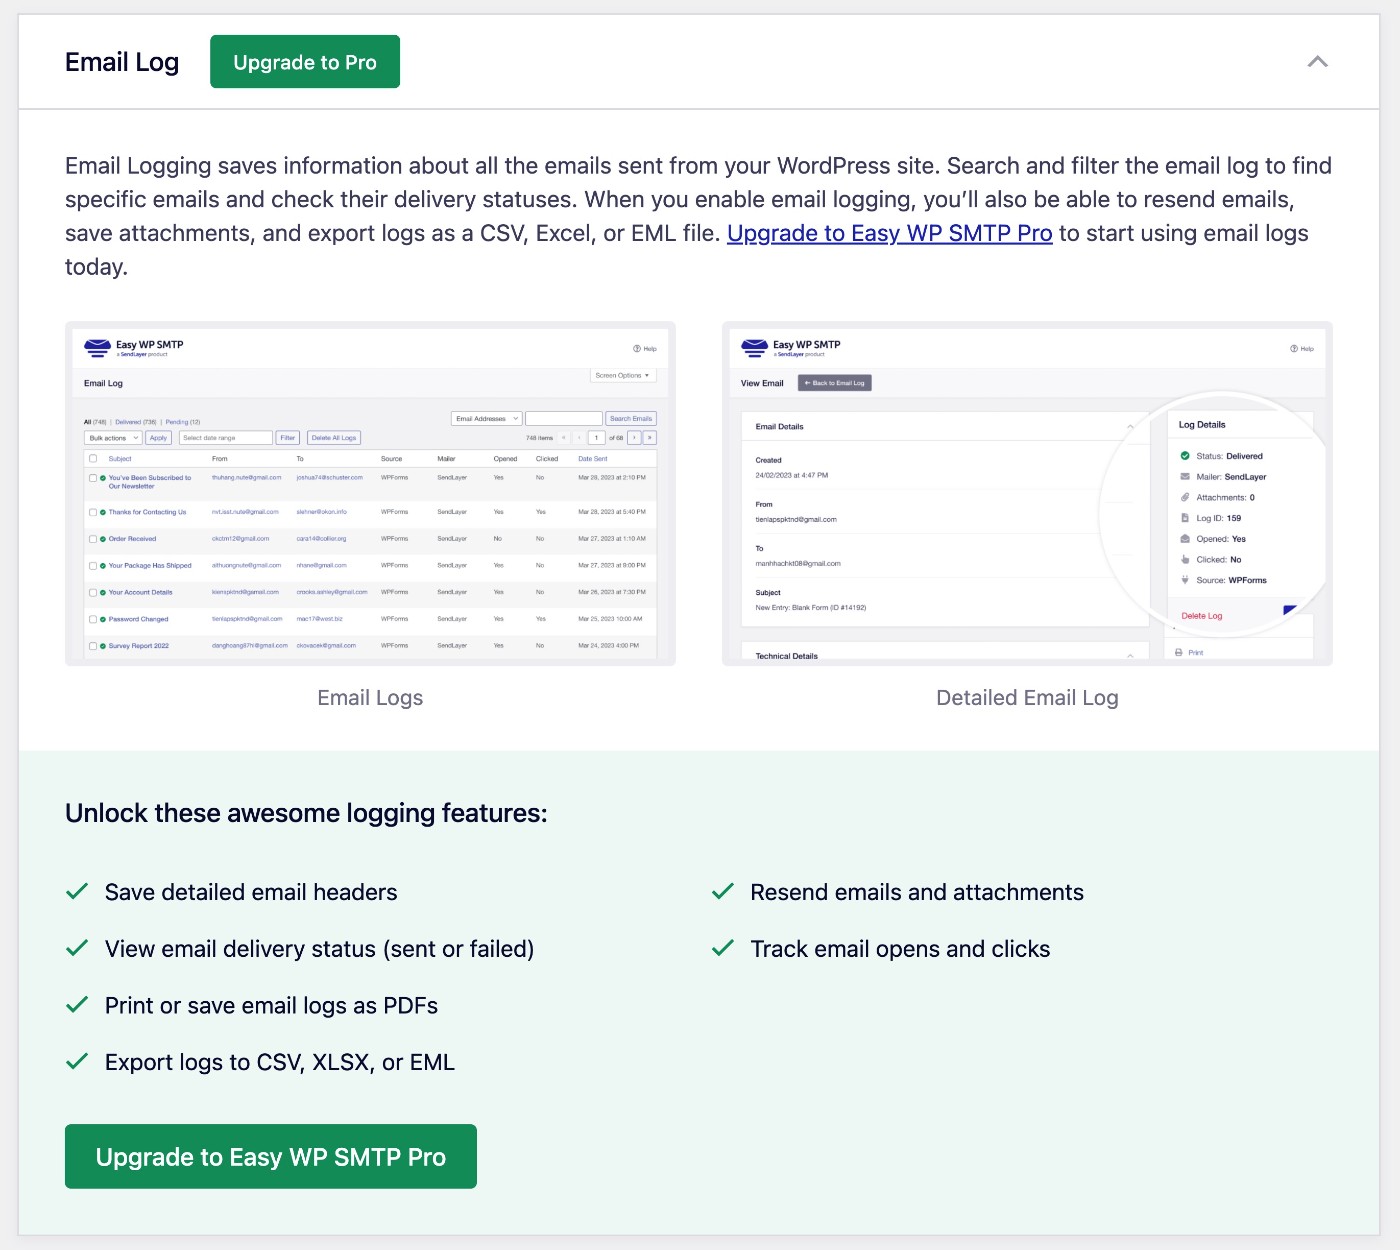Select 'View email delivery status (sent or failed)' text

[319, 949]
